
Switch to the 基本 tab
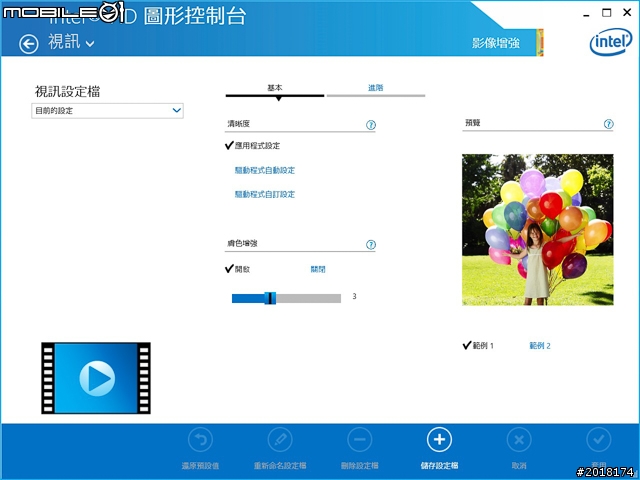click(x=275, y=88)
